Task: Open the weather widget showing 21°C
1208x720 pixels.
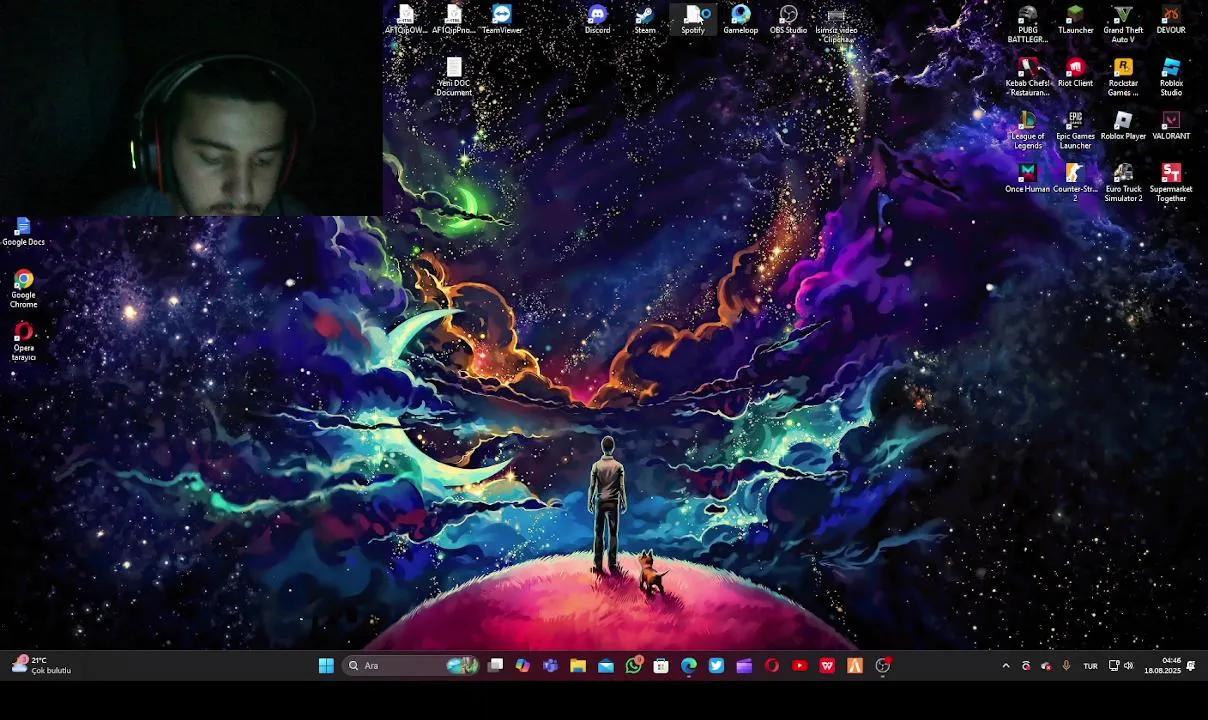Action: (x=40, y=665)
